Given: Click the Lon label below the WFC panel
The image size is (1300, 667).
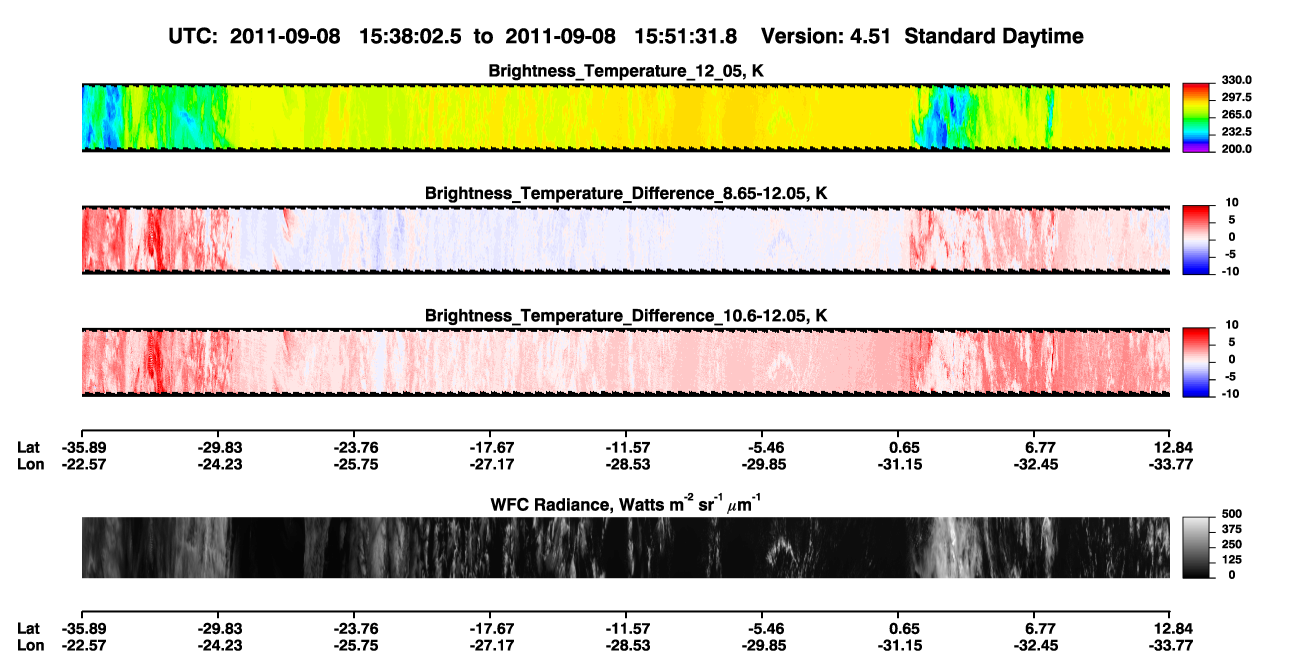Looking at the screenshot, I should tap(29, 645).
